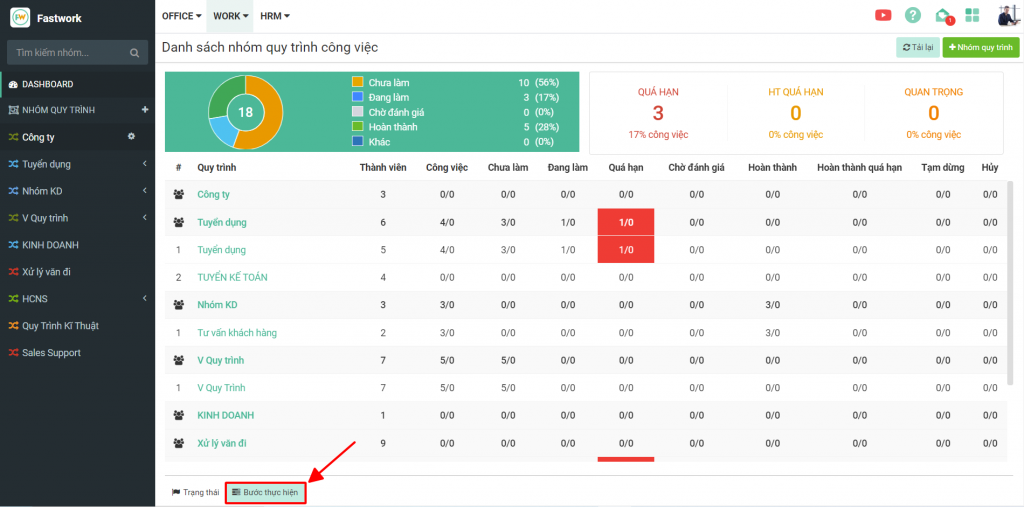Open the user avatar in top right

tap(1006, 15)
